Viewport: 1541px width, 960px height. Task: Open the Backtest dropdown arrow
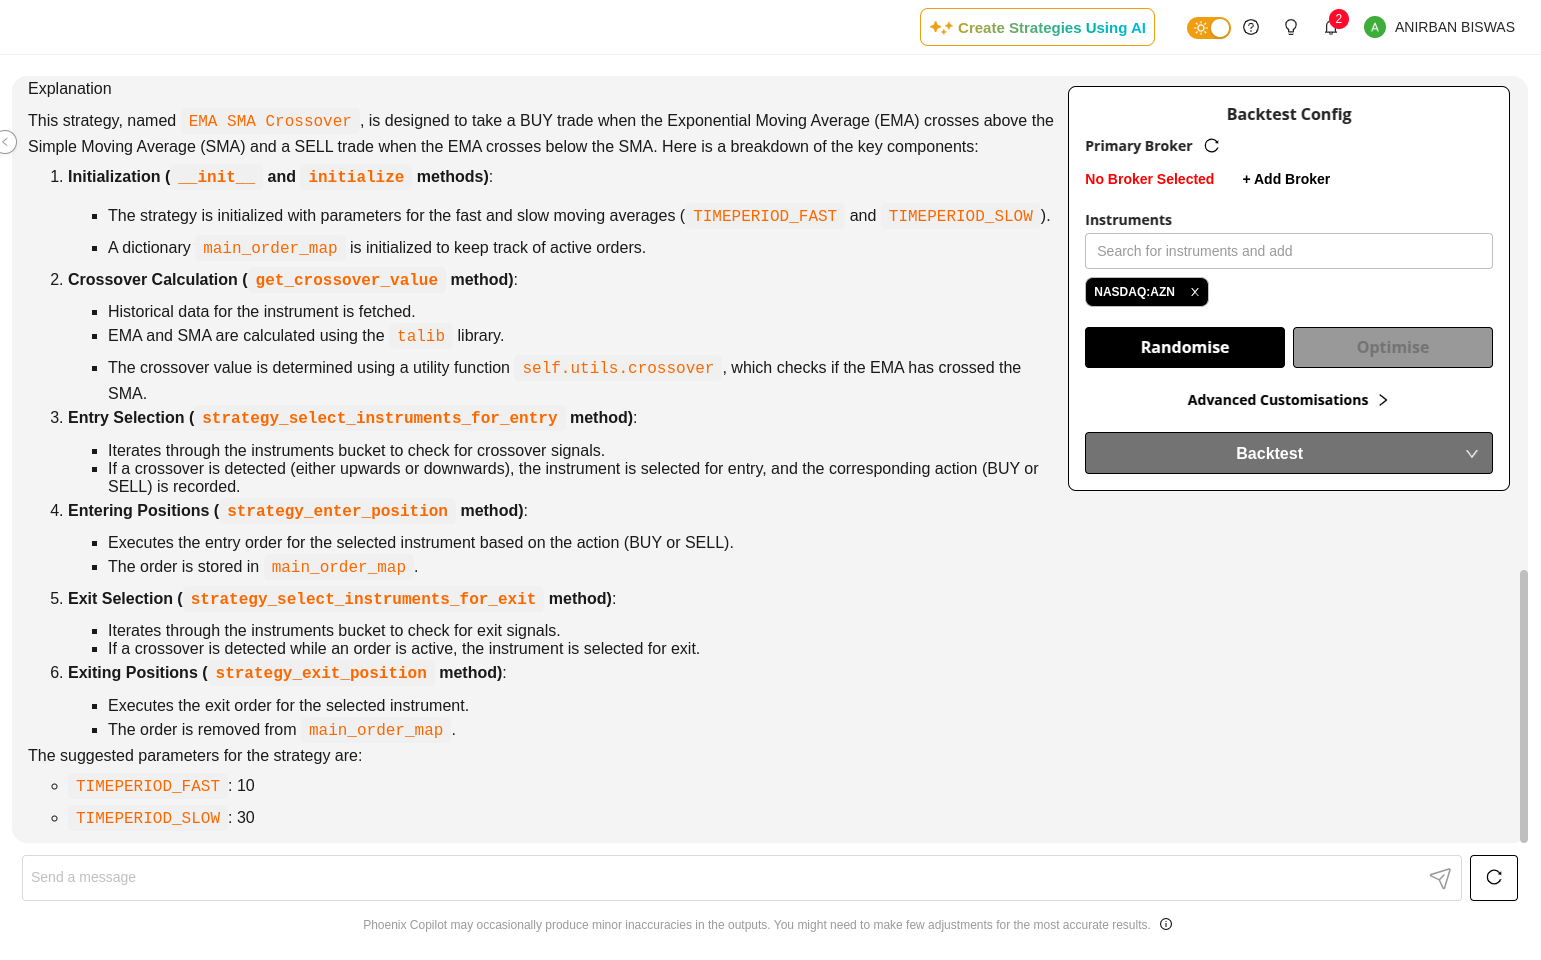coord(1472,454)
